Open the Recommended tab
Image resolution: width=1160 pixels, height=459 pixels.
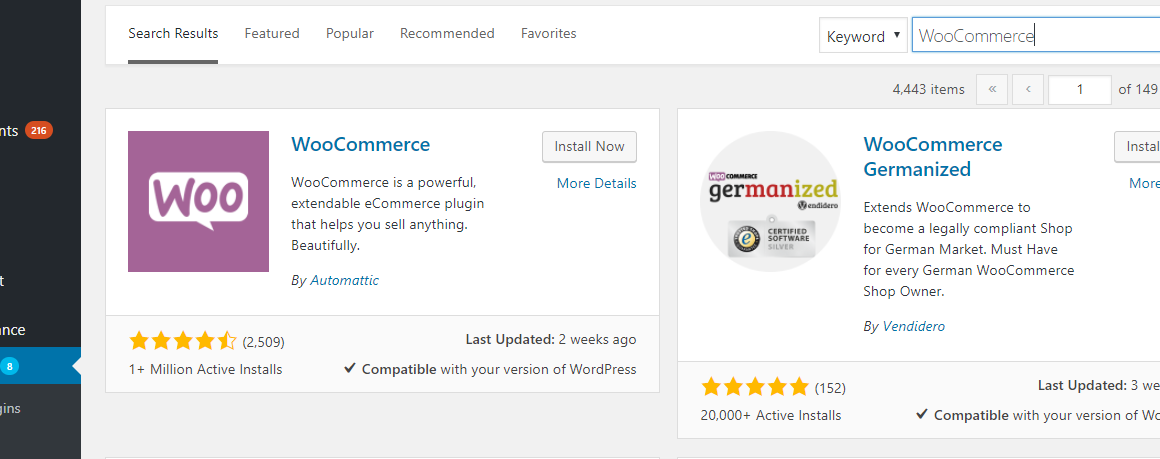pyautogui.click(x=448, y=33)
